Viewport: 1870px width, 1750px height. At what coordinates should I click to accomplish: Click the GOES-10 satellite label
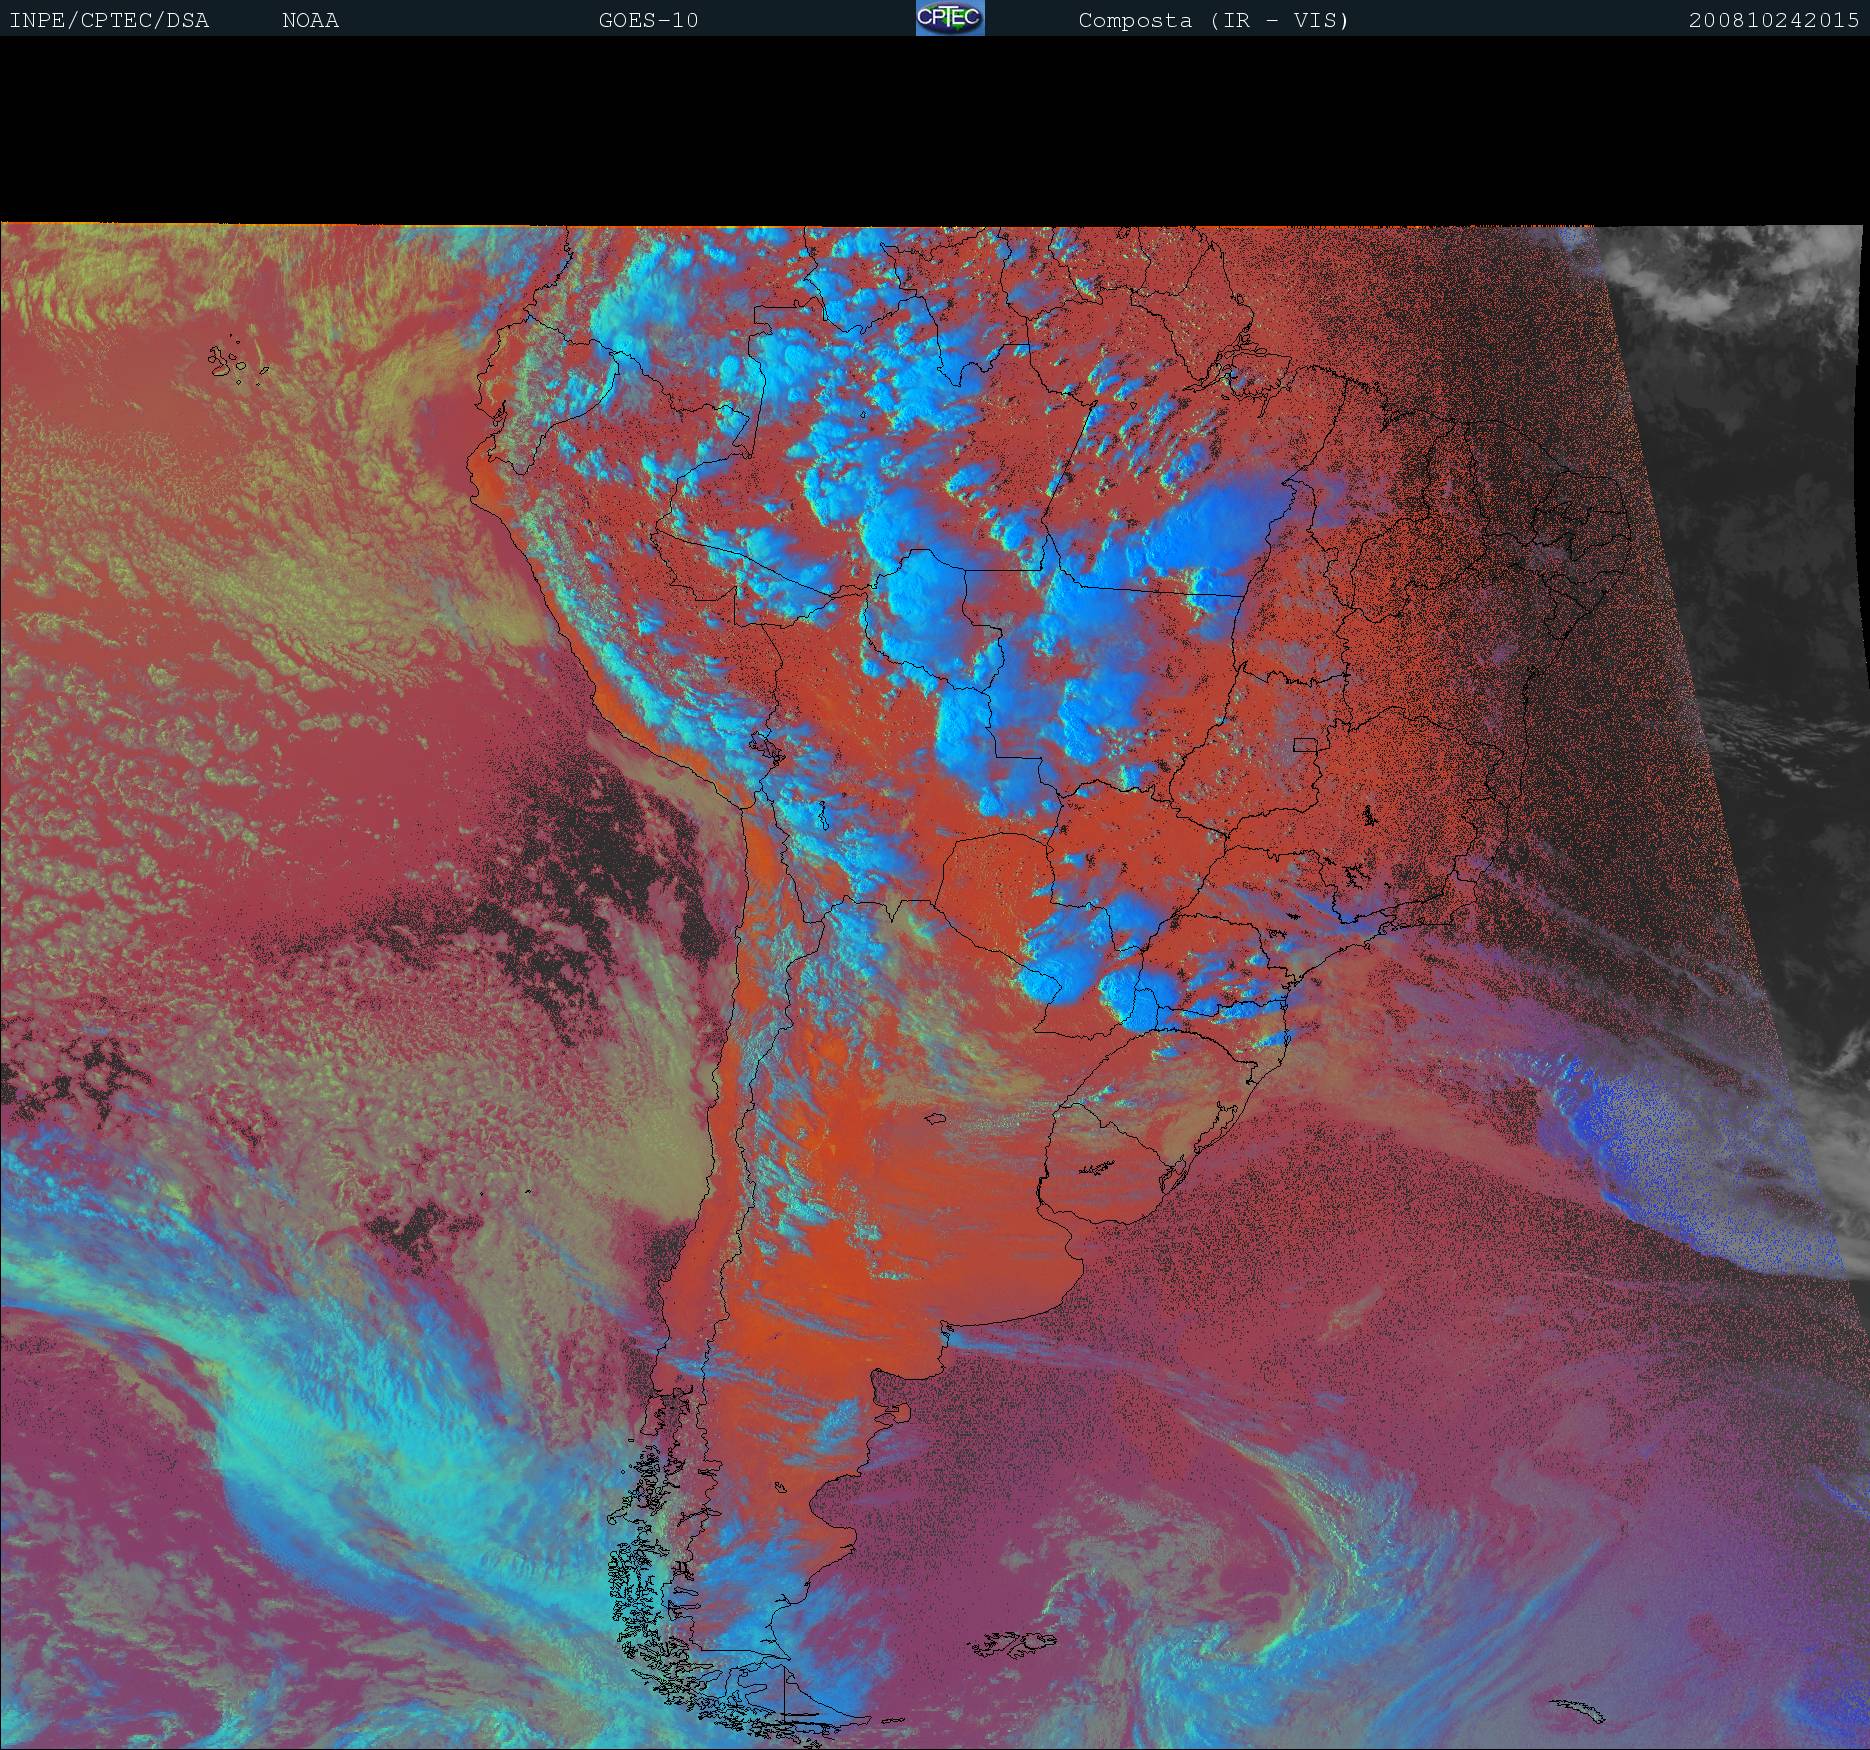click(648, 21)
